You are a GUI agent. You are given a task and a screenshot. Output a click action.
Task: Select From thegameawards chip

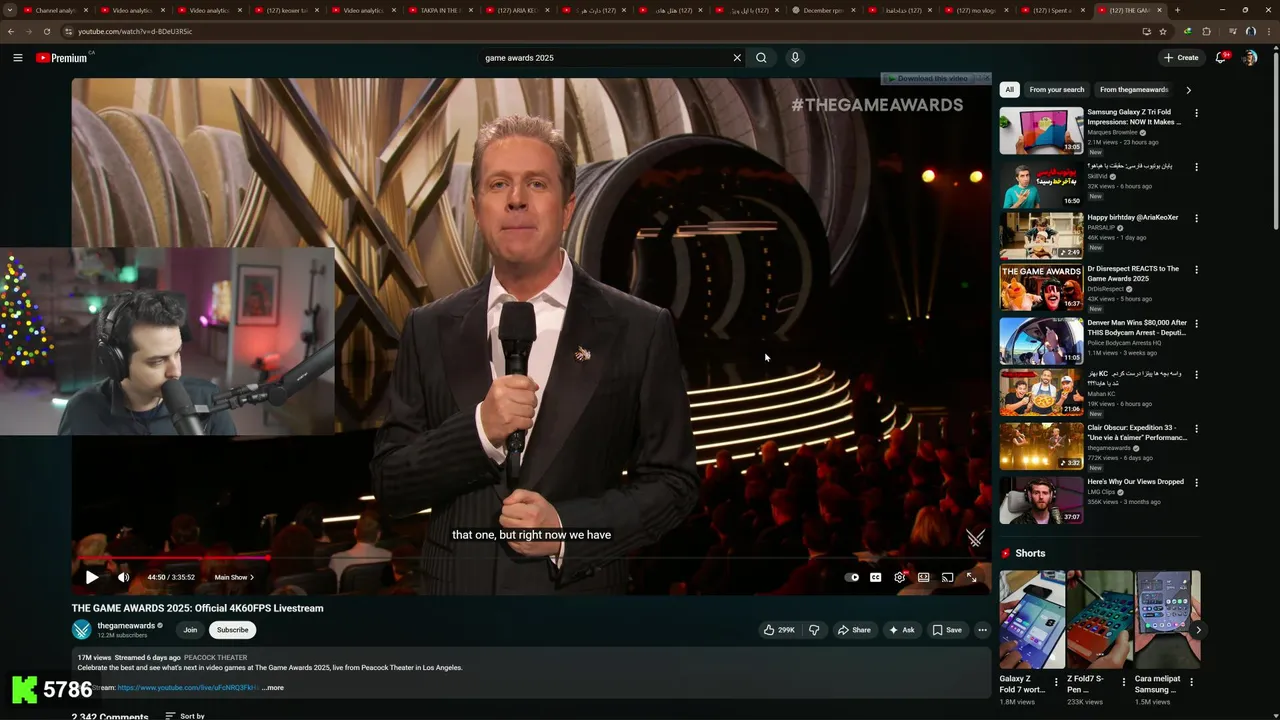point(1134,90)
